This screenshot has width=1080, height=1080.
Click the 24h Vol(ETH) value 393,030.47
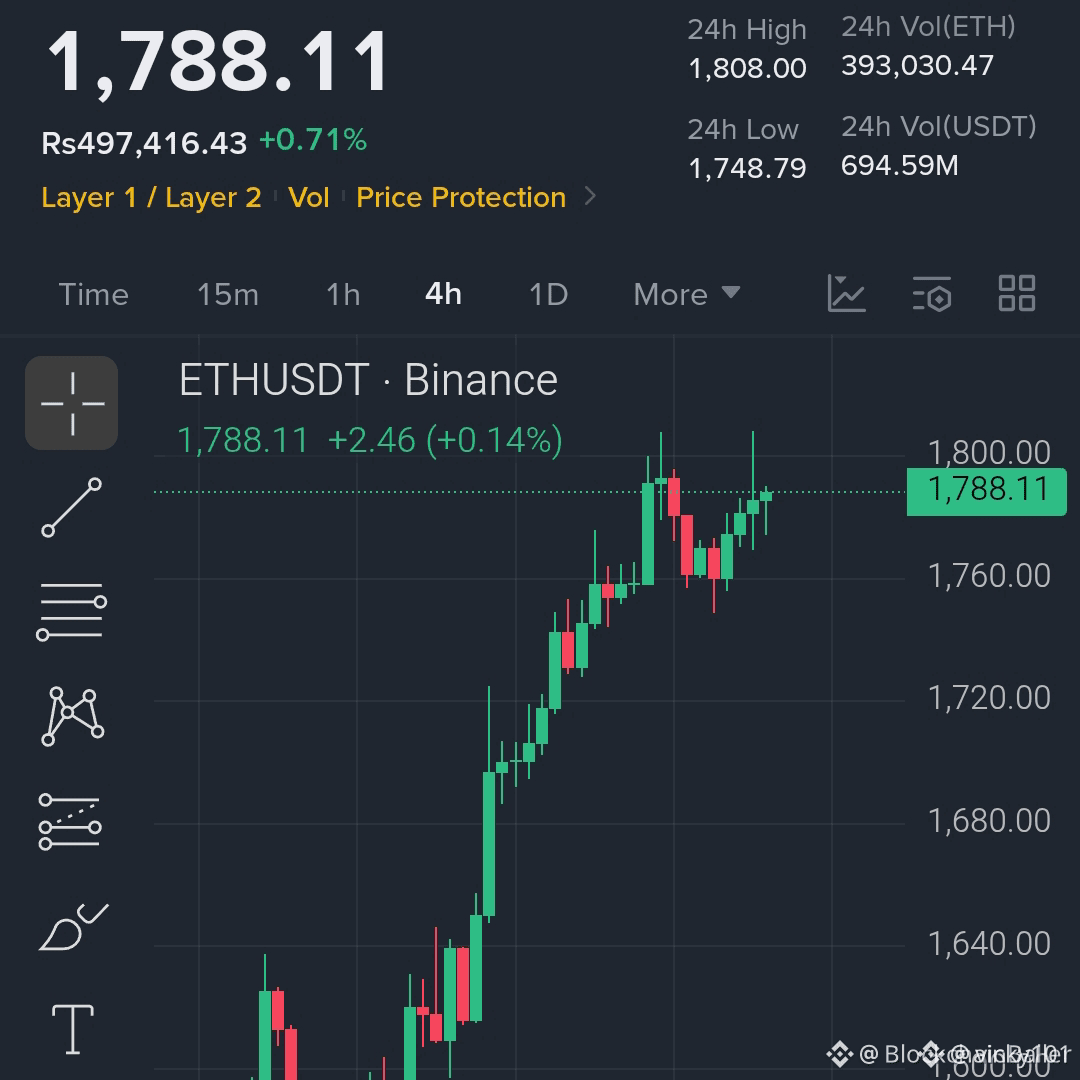(917, 65)
